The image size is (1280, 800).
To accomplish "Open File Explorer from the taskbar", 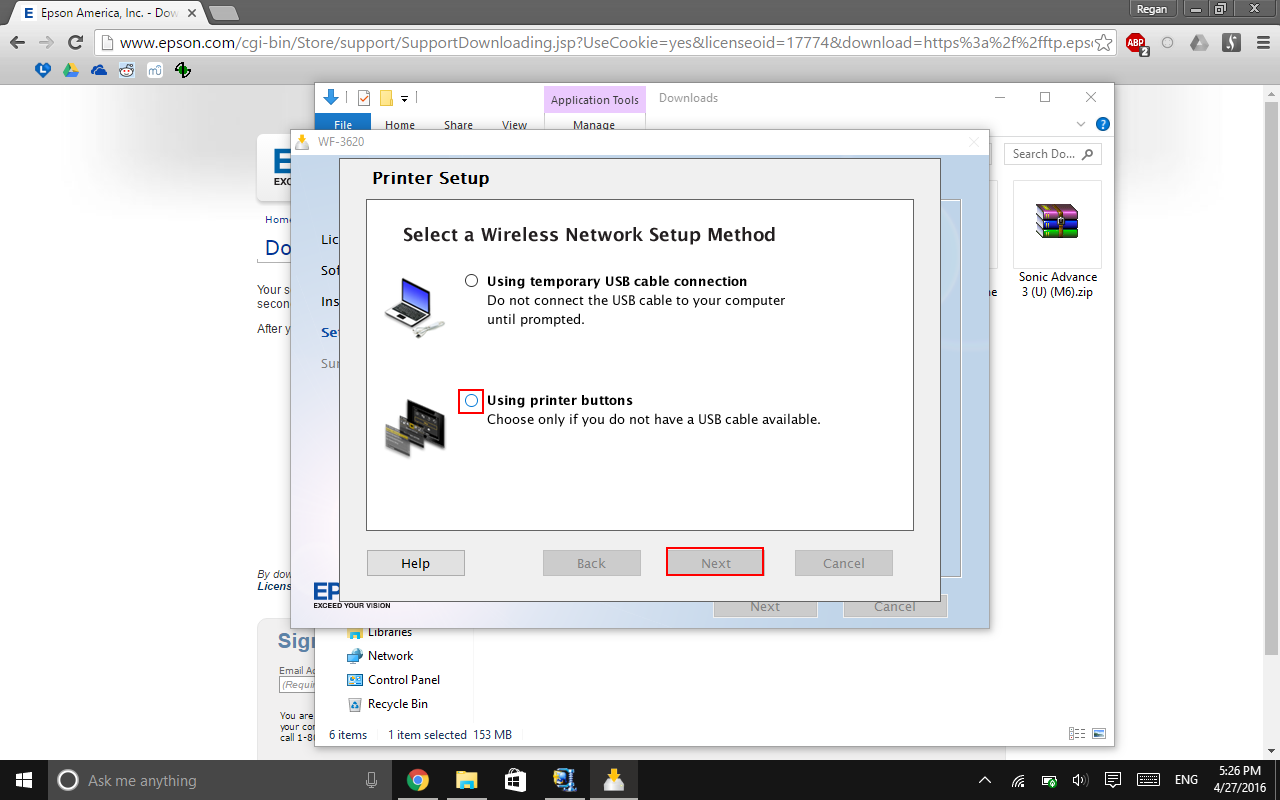I will point(466,780).
